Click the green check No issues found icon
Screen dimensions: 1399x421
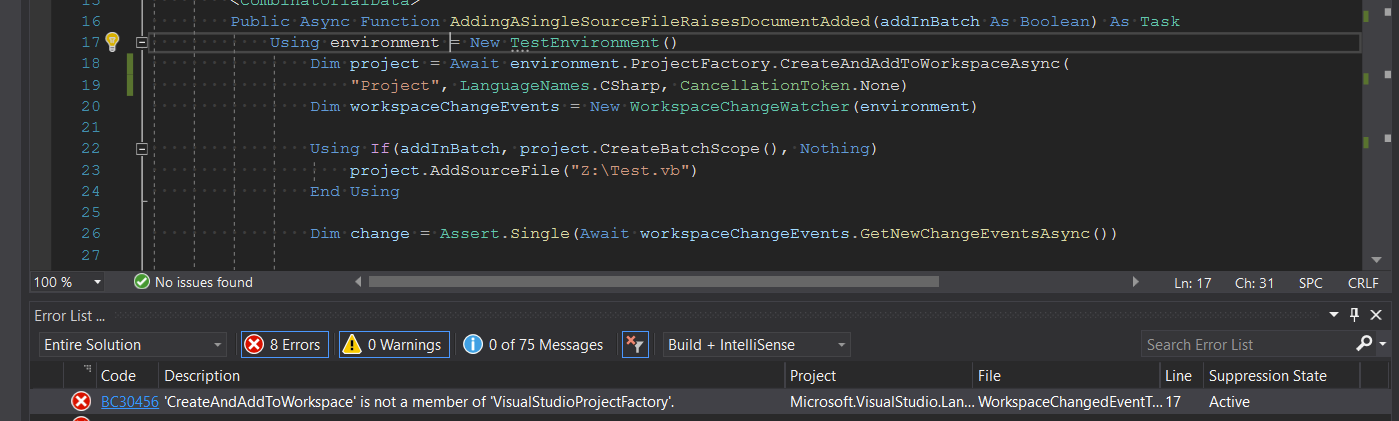pyautogui.click(x=142, y=283)
